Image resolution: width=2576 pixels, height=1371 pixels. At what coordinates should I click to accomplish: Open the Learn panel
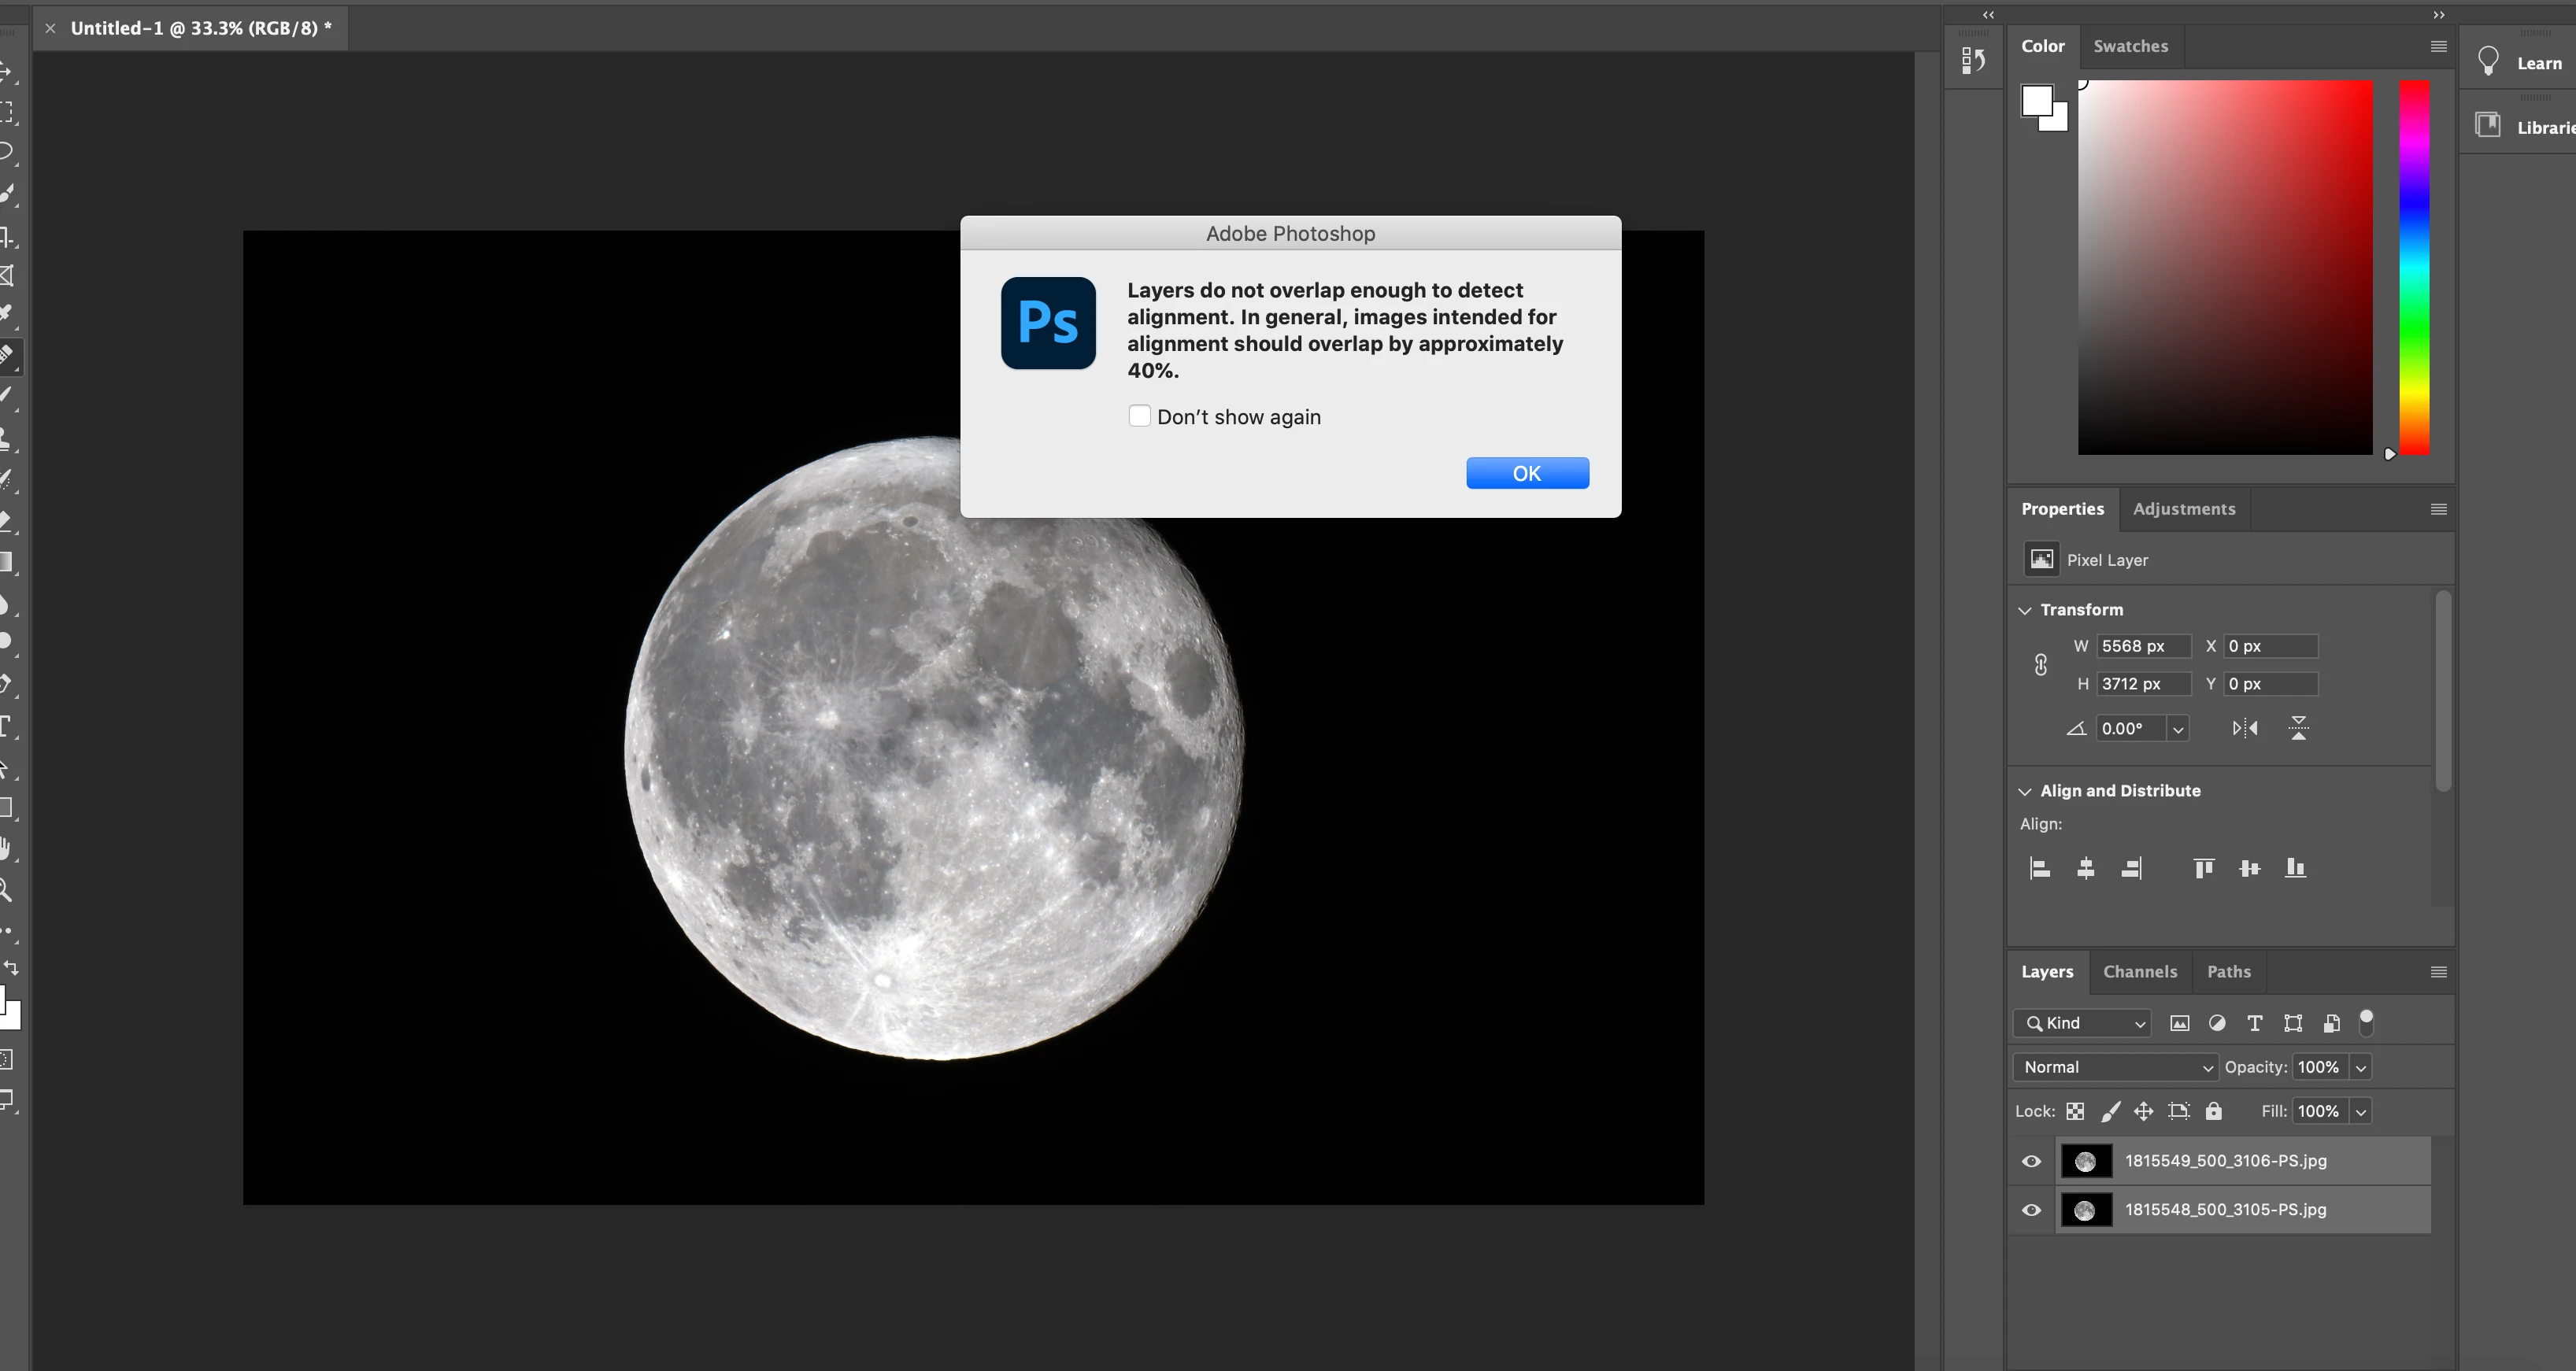2521,63
